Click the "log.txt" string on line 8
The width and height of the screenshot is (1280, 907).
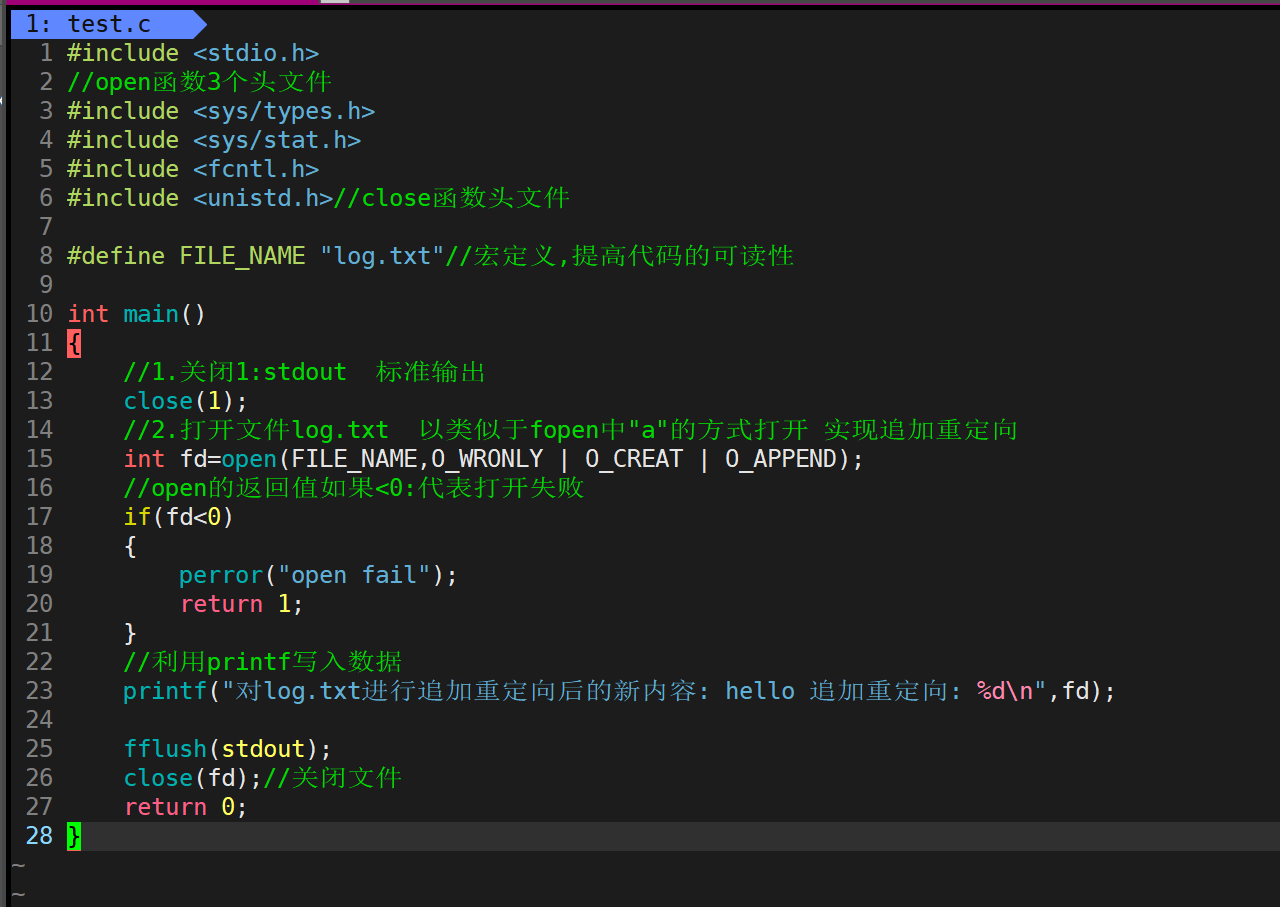(382, 256)
